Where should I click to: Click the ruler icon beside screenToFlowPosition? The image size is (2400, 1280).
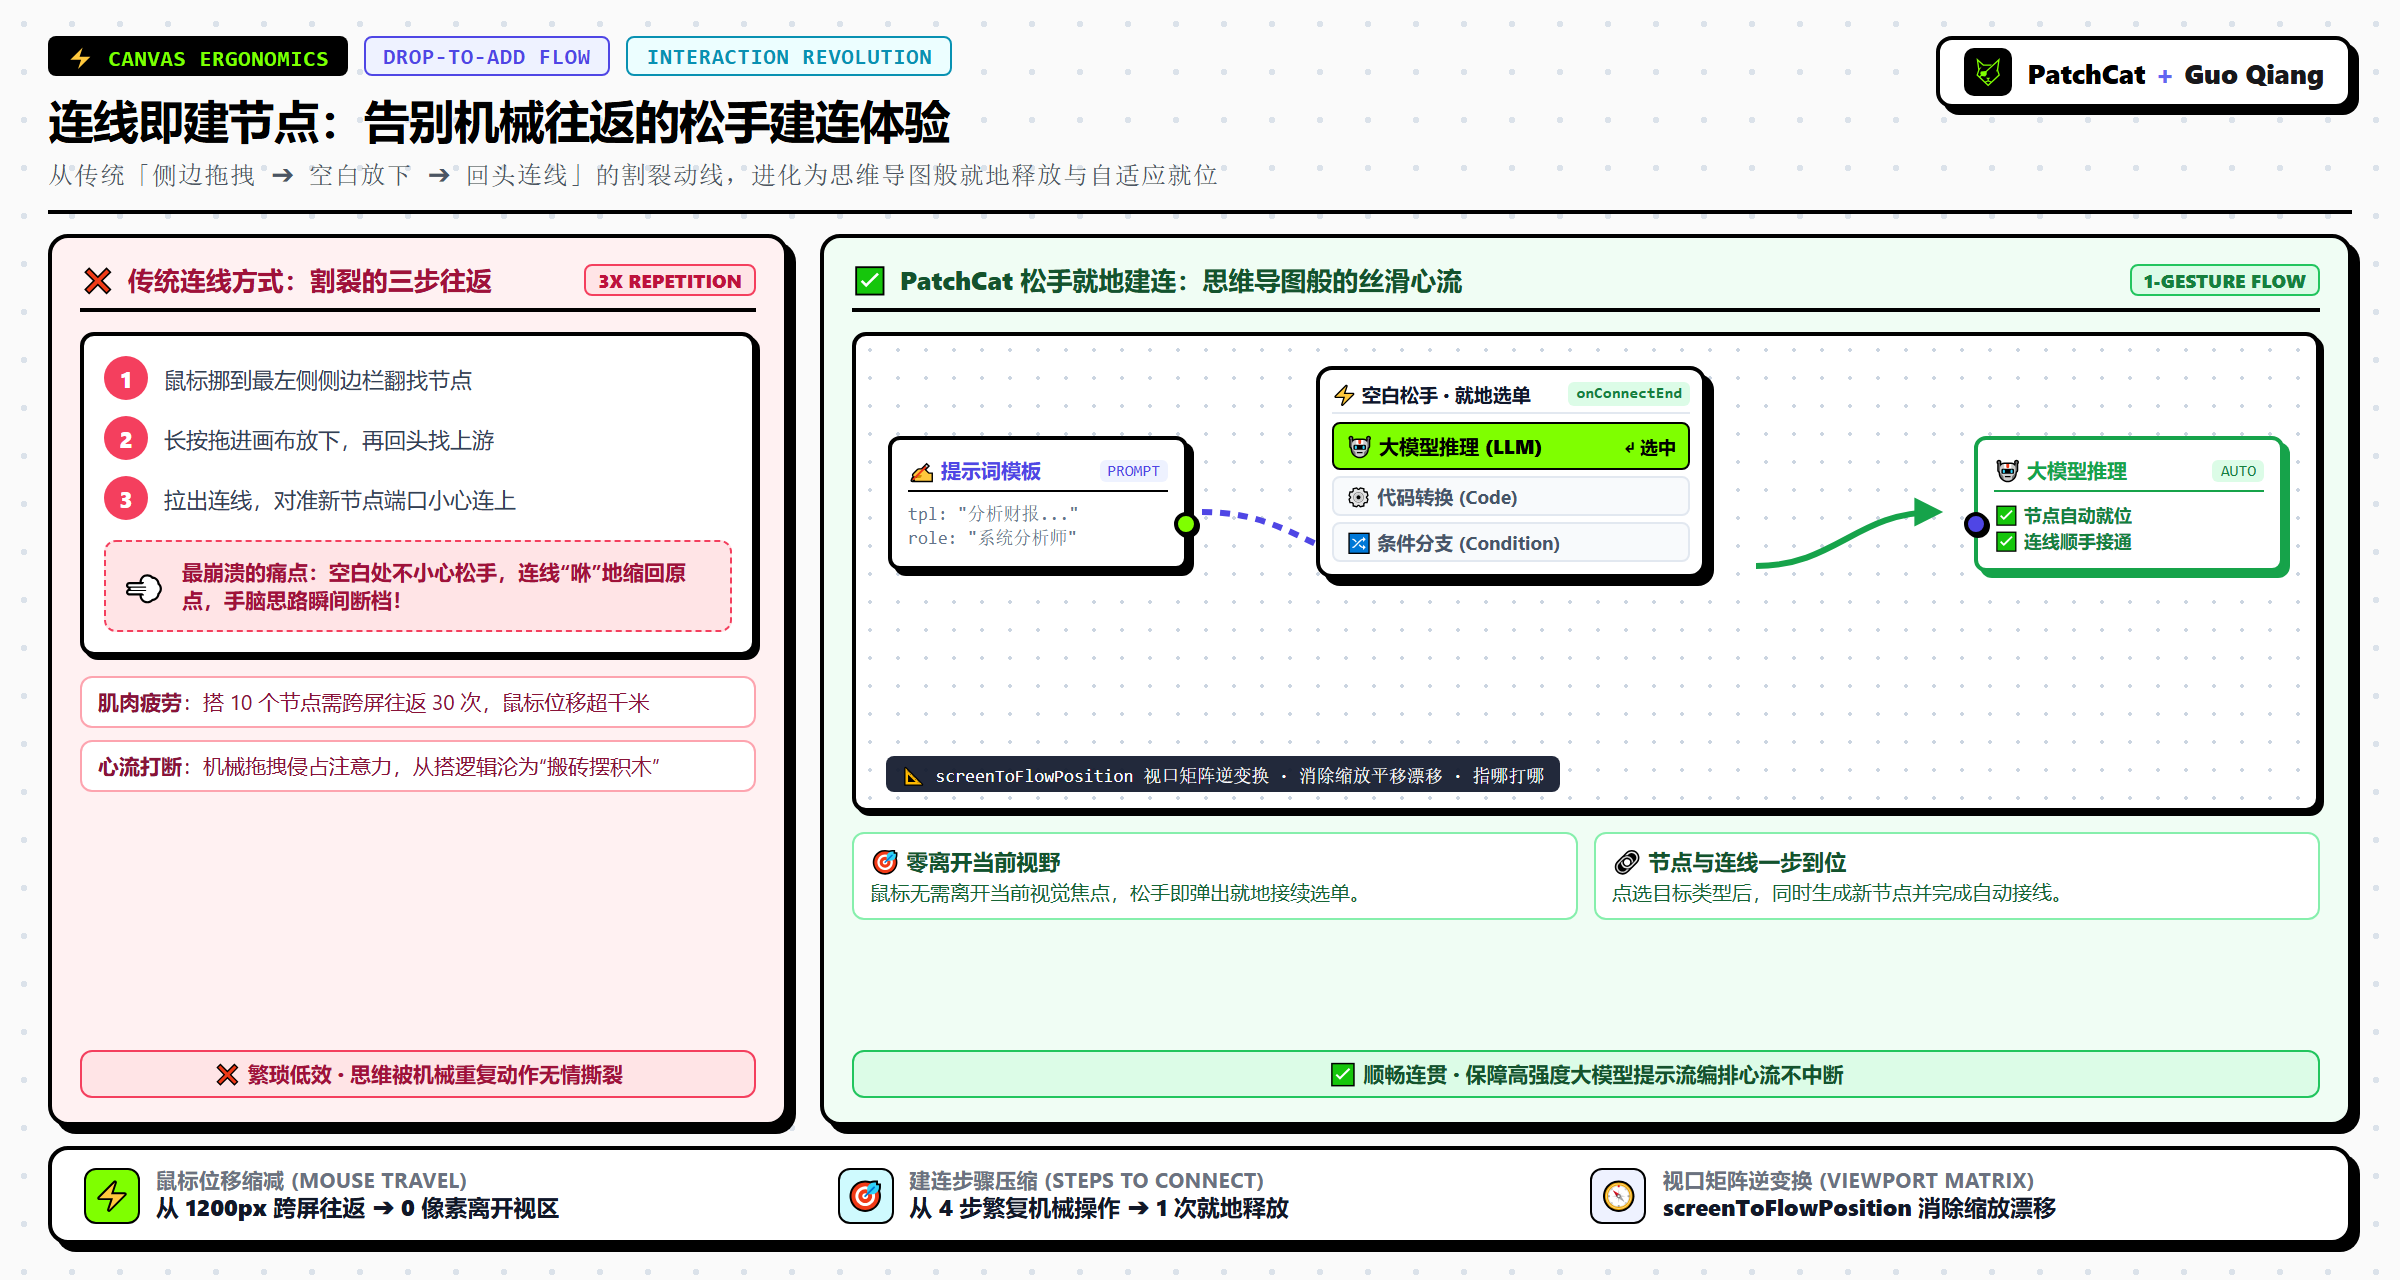913,776
